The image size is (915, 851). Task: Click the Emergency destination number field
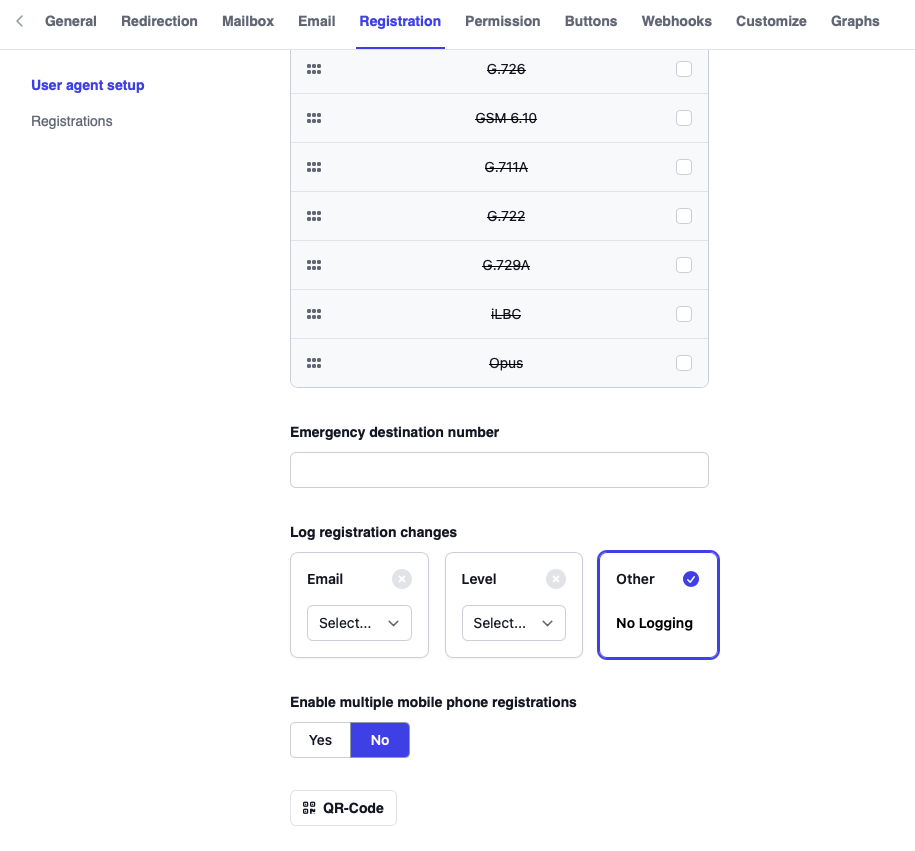(x=499, y=470)
